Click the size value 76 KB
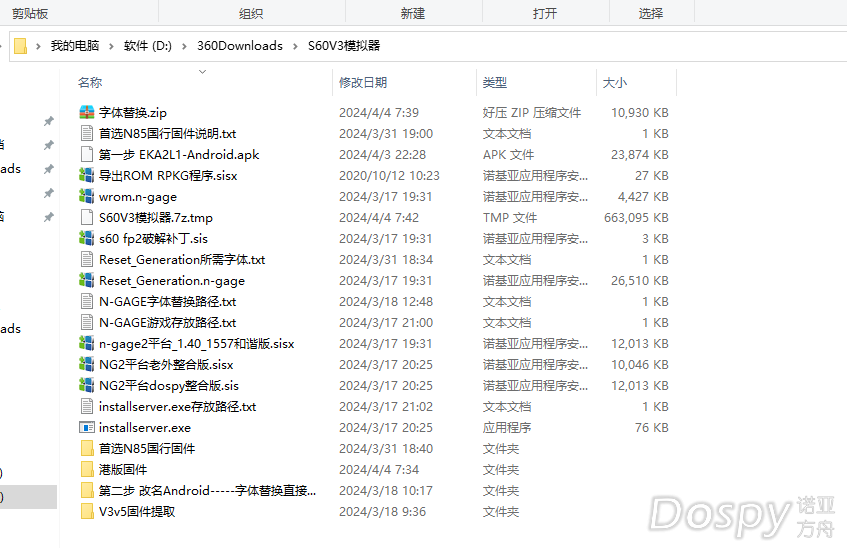This screenshot has height=548, width=847. point(651,427)
